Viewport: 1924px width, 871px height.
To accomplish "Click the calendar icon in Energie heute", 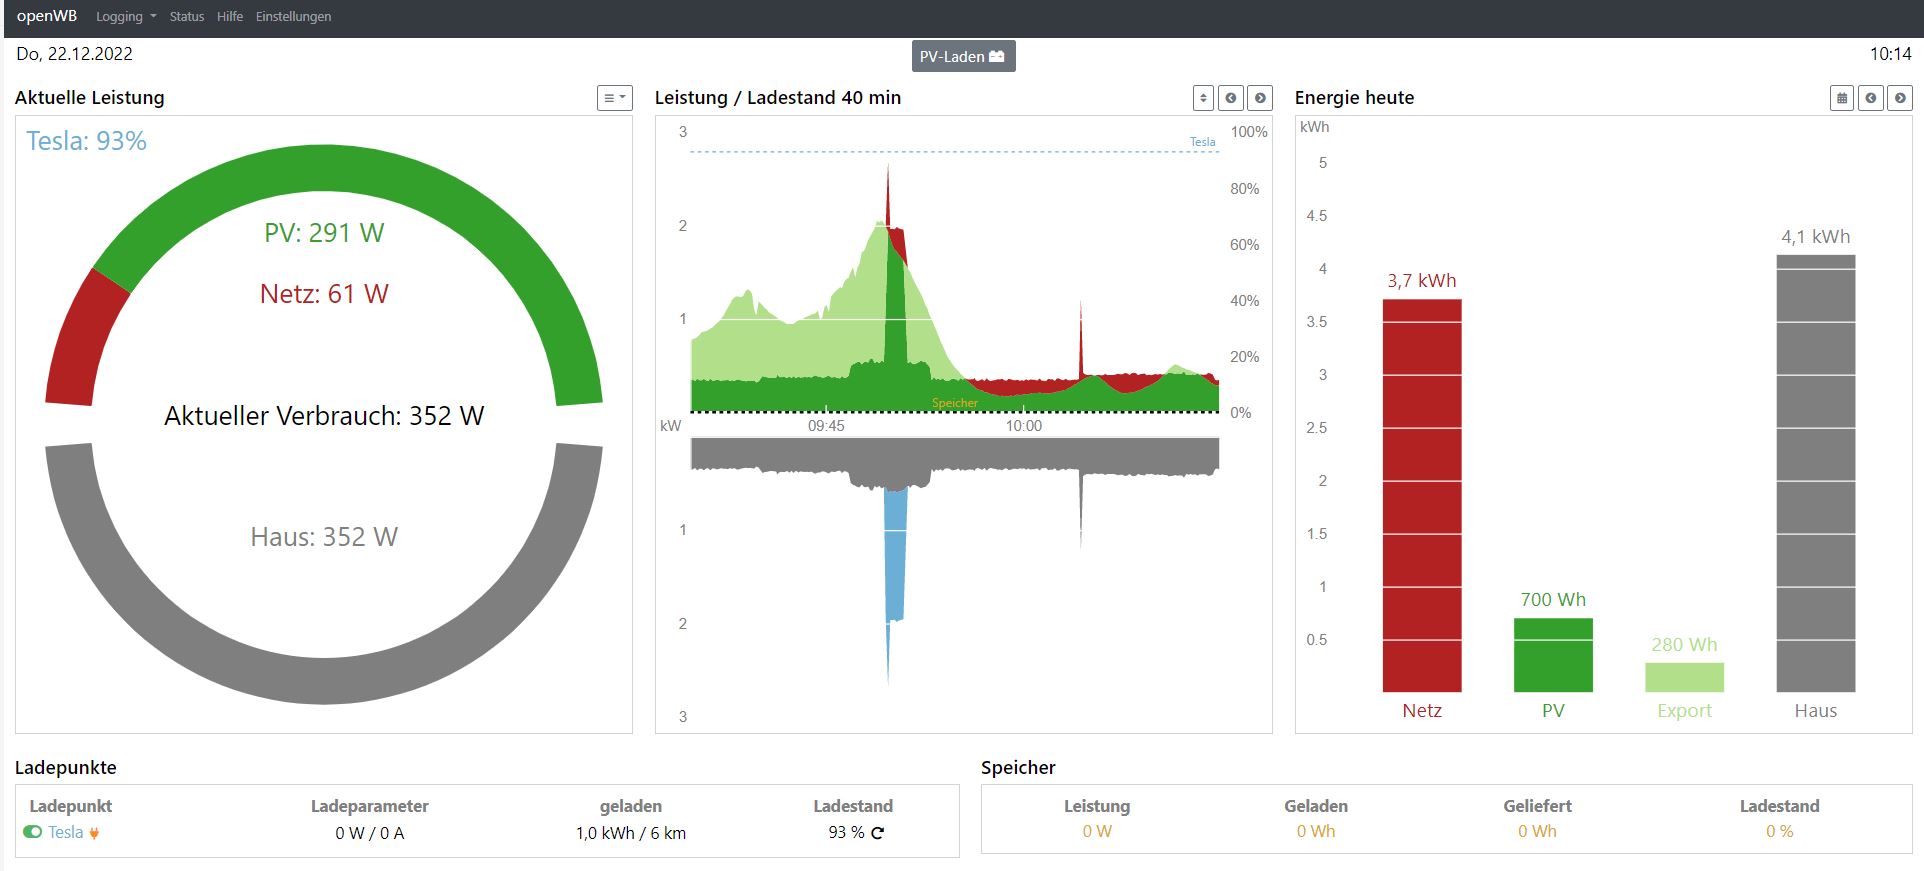I will coord(1842,98).
